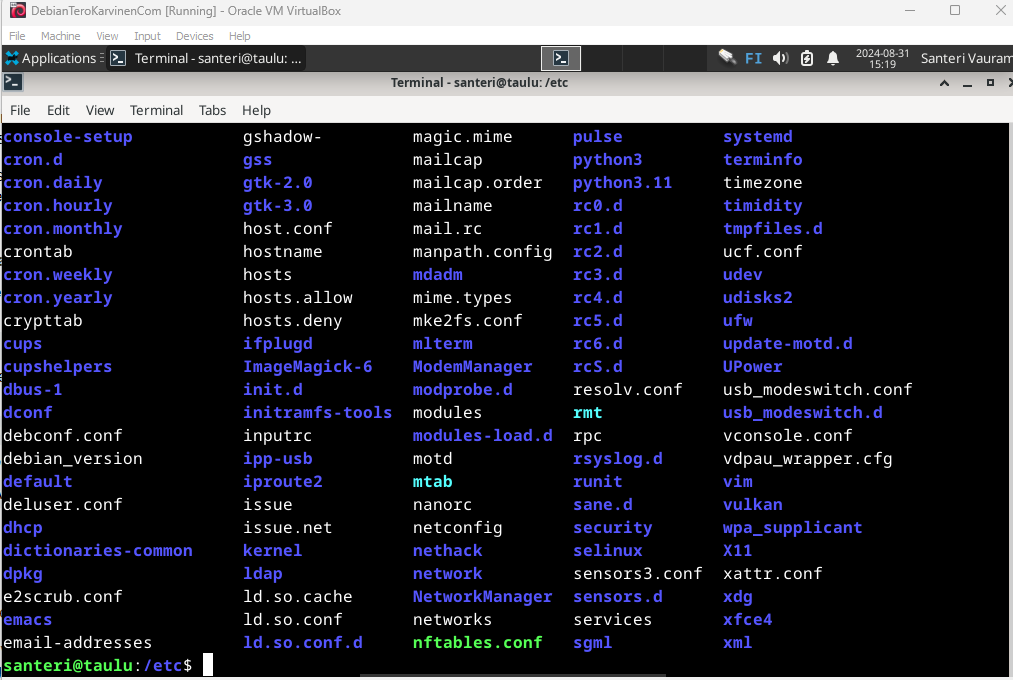Click the terminal window title bar icon
Viewport: 1013px width, 680px height.
point(13,82)
